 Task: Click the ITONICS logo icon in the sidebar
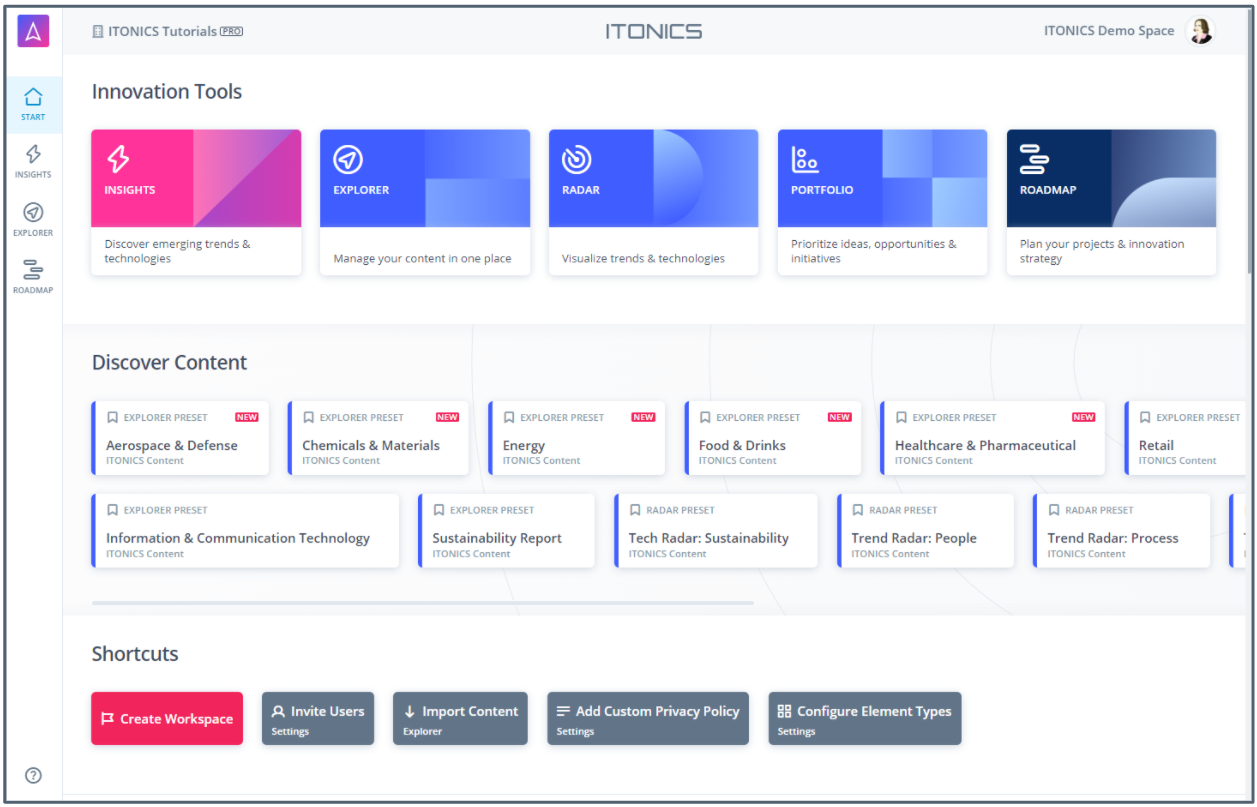tap(33, 32)
